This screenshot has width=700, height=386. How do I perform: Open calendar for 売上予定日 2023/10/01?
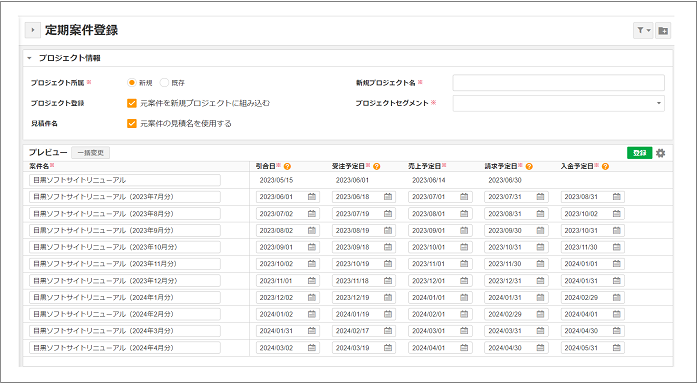464,247
